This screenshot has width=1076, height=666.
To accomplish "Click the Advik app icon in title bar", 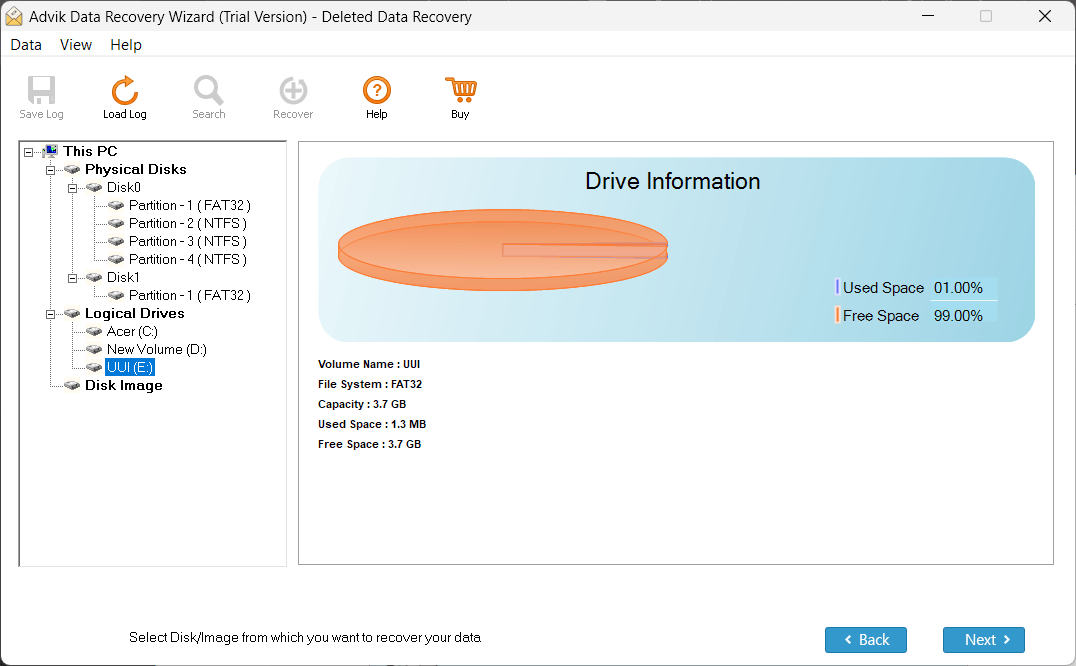I will point(14,16).
